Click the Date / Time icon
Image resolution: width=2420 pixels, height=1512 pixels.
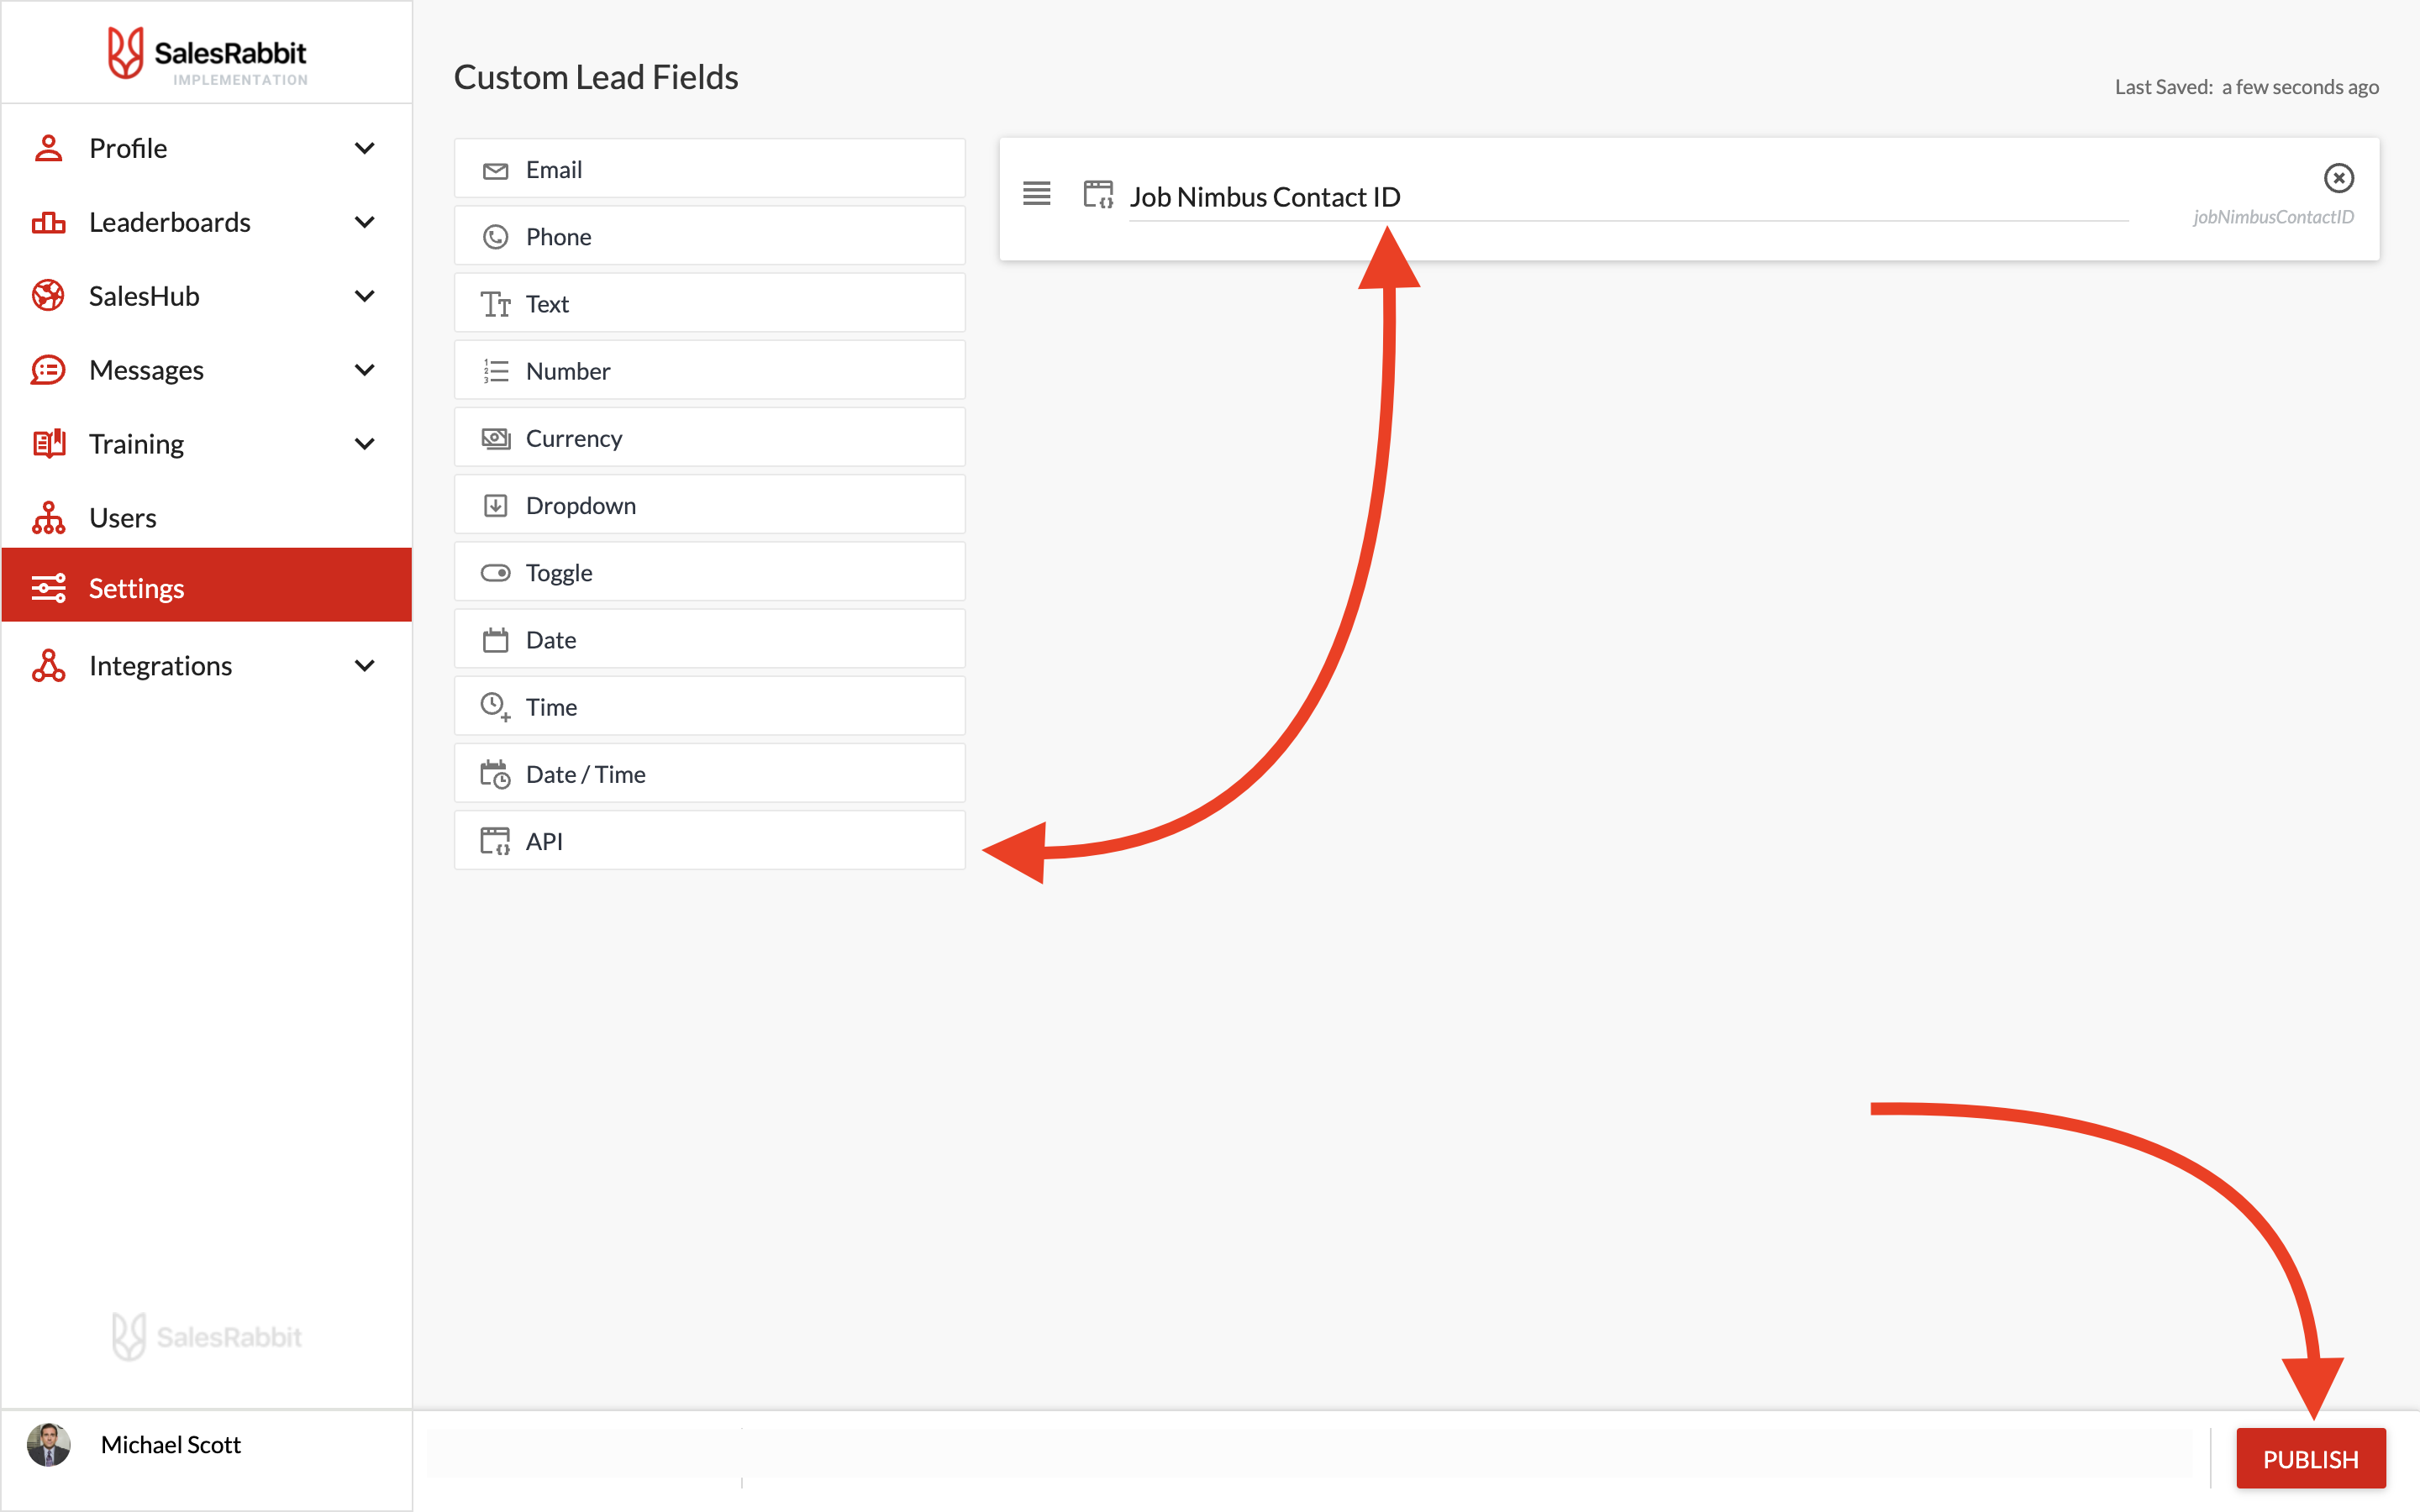[495, 774]
